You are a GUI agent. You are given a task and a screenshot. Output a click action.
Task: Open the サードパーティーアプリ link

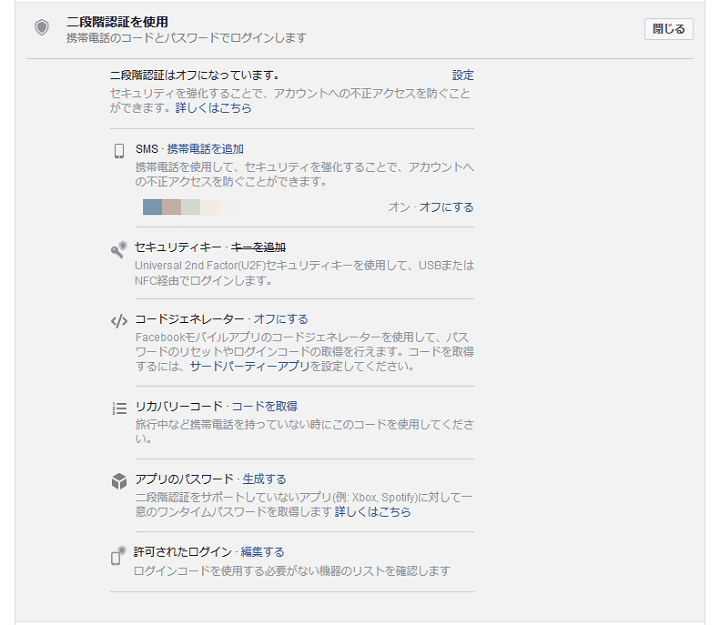[250, 366]
